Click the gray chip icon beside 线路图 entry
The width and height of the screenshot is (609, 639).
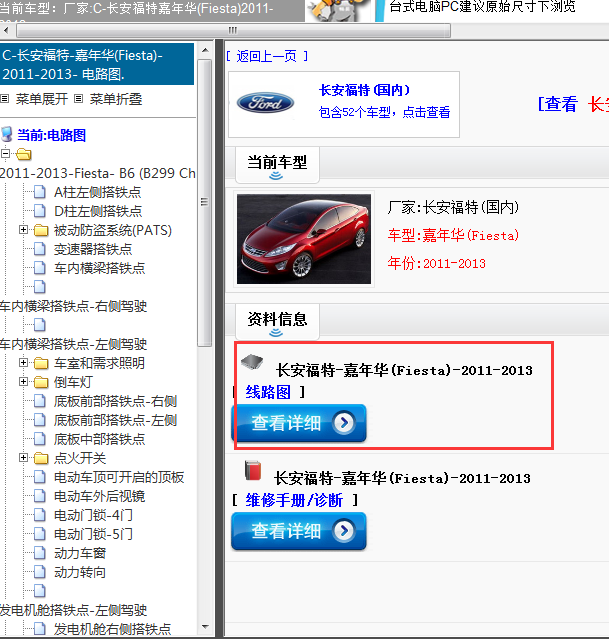click(252, 361)
